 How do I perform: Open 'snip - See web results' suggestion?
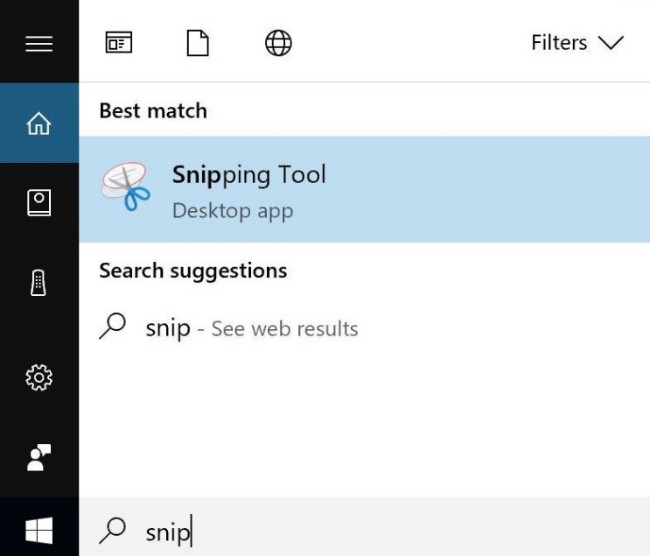tap(364, 328)
